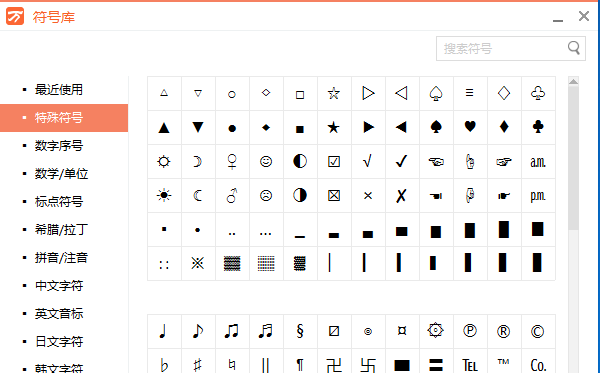Insert the bold ballot X symbol
Screen dimensions: 600x373
tap(402, 195)
